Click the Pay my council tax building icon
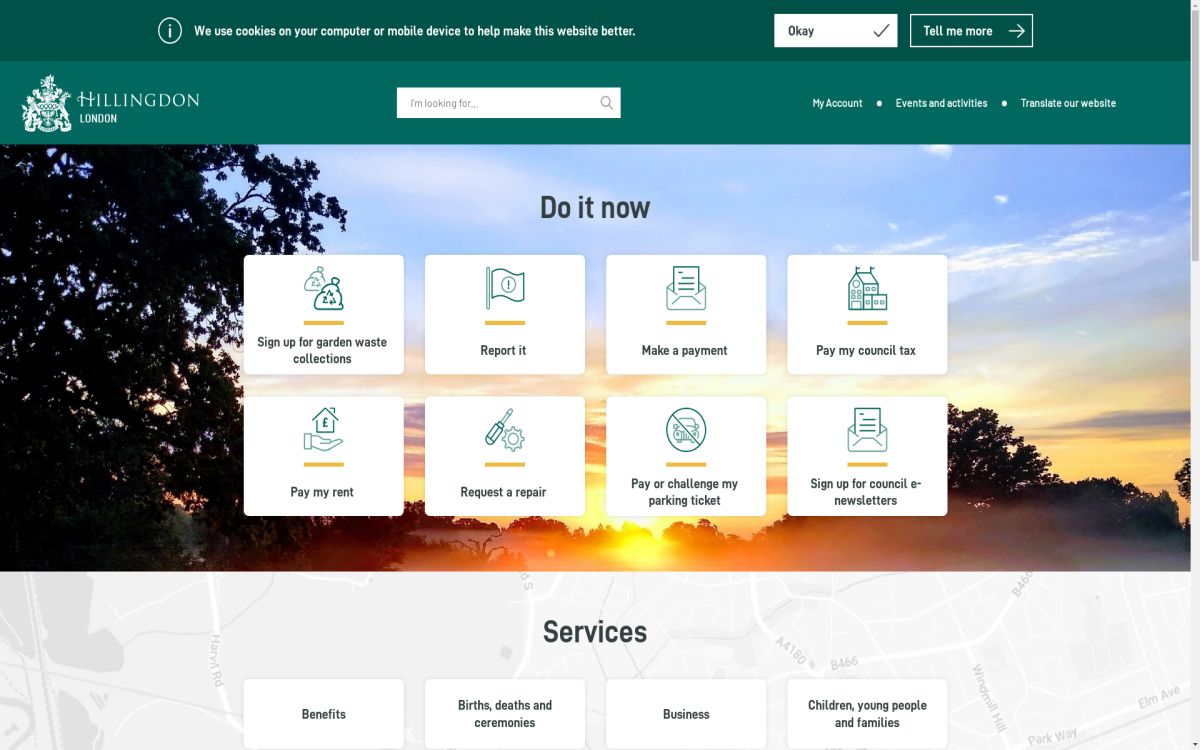The width and height of the screenshot is (1200, 750). (866, 290)
